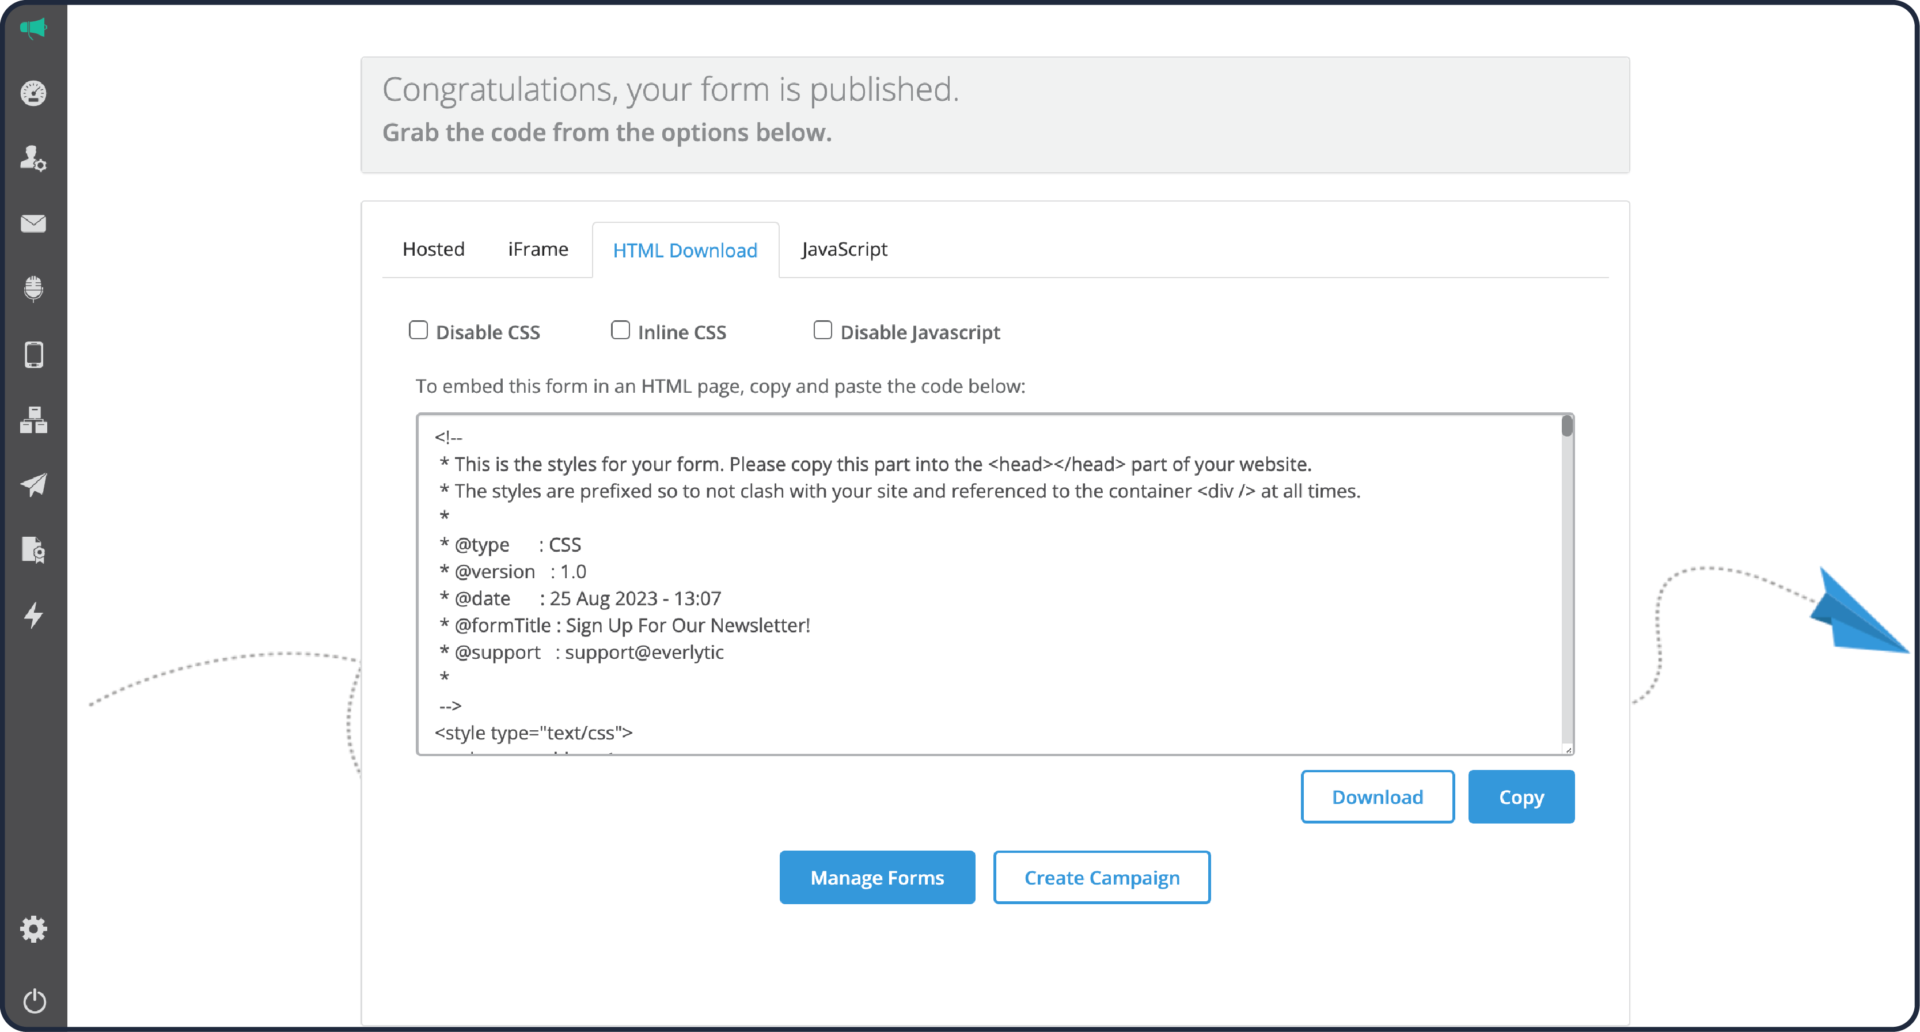Switch to the Hosted tab
The width and height of the screenshot is (1920, 1032).
click(x=433, y=249)
